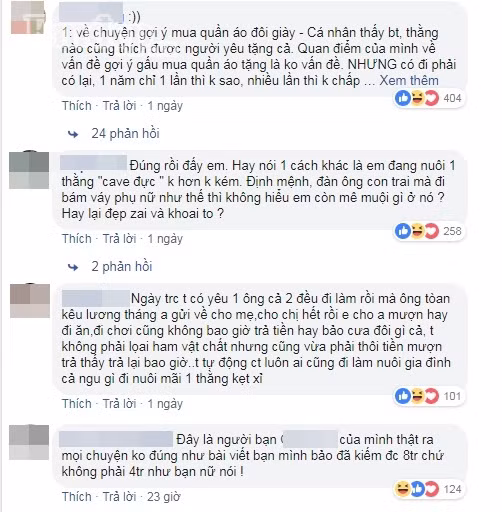
Task: Open reactions on the 404-reaction comment
Action: click(429, 98)
